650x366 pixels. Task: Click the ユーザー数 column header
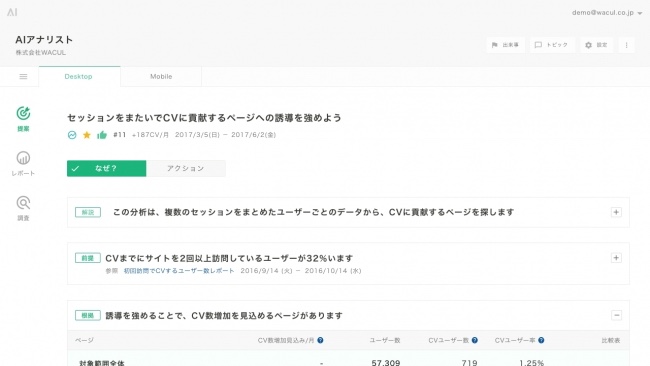(x=385, y=340)
